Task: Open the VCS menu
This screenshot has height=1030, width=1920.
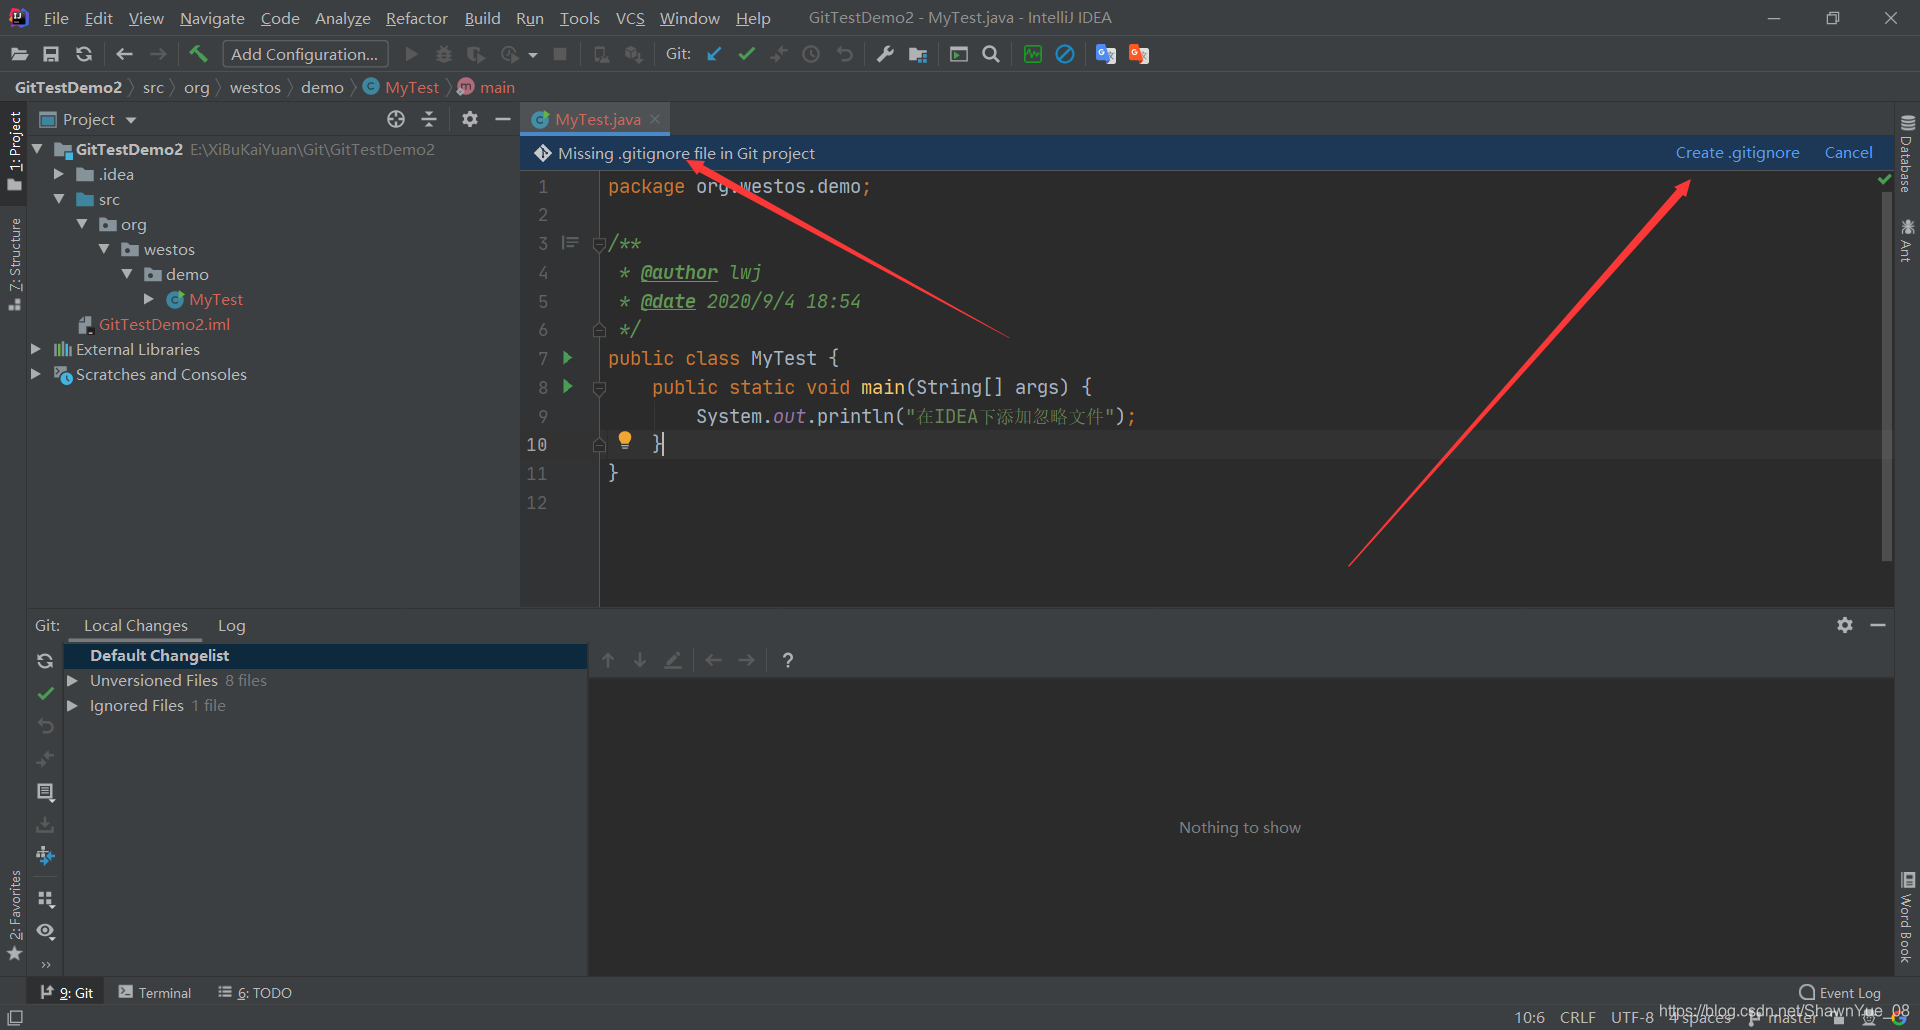Action: (630, 18)
